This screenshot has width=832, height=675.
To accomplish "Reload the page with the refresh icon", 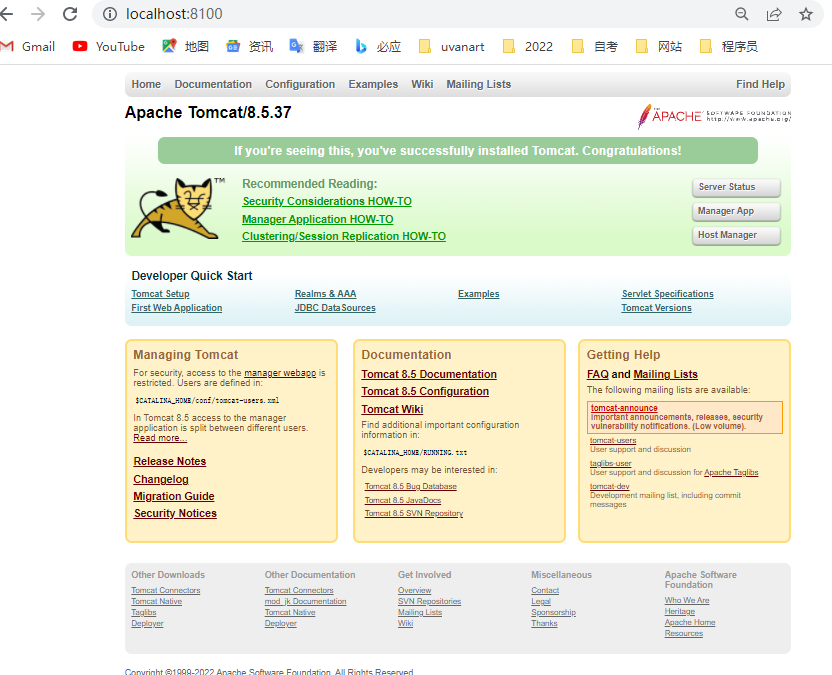I will point(70,14).
